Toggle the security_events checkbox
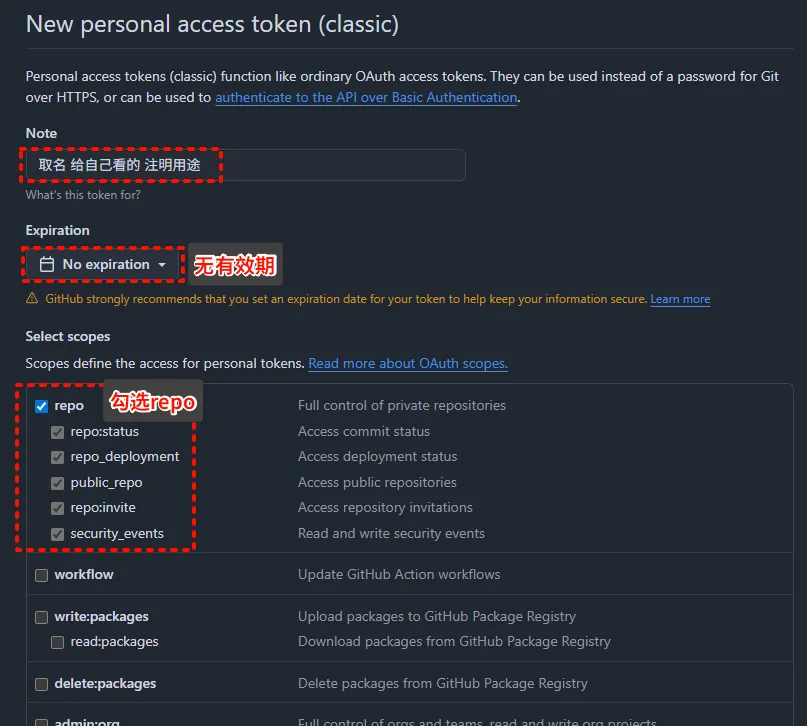807x726 pixels. pos(58,534)
